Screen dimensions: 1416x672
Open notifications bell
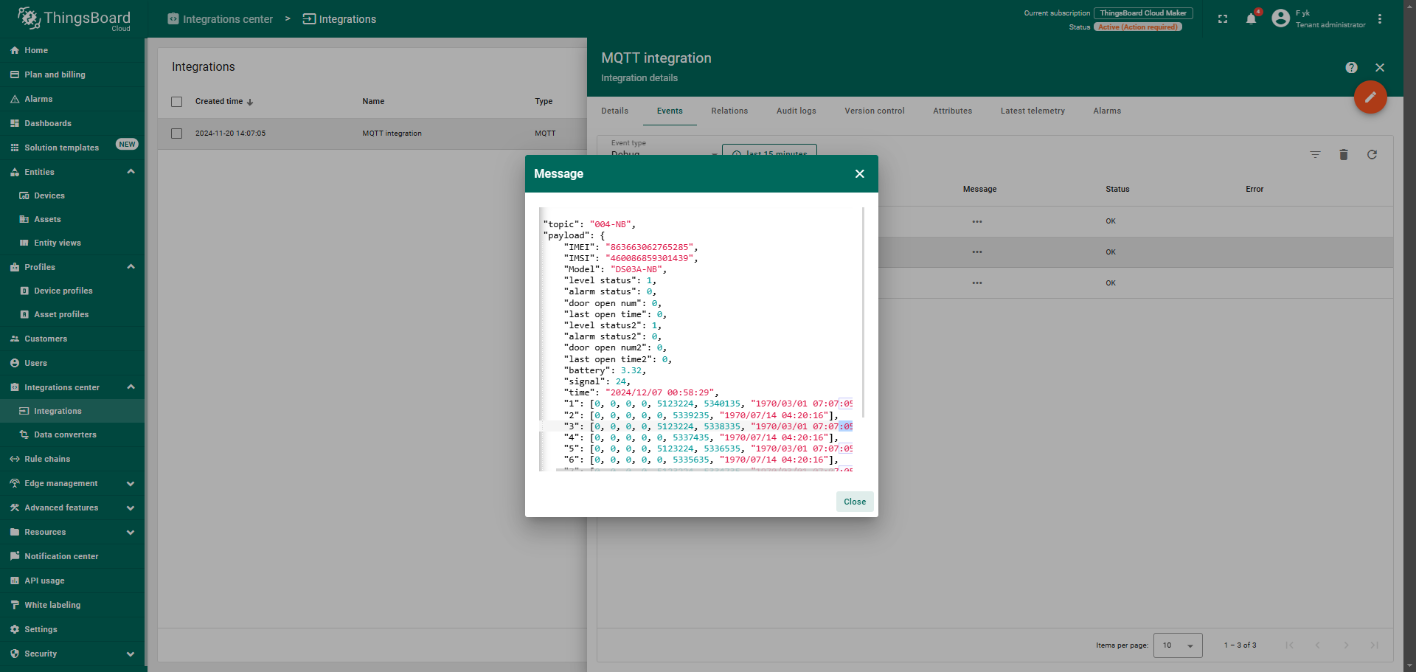pos(1250,19)
